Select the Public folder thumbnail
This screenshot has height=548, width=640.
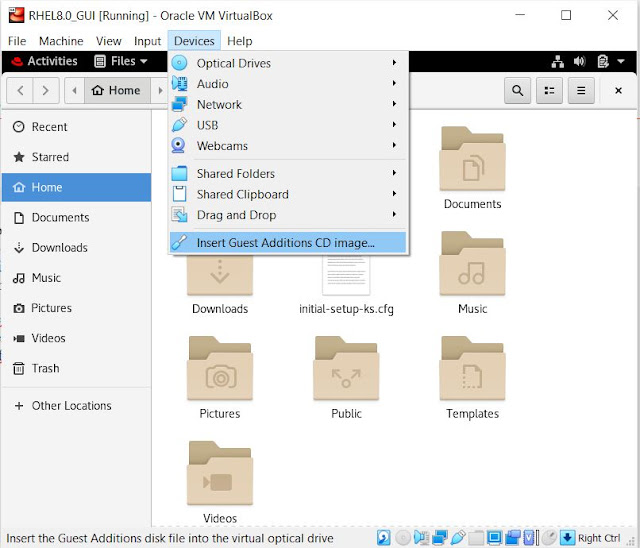pos(346,368)
